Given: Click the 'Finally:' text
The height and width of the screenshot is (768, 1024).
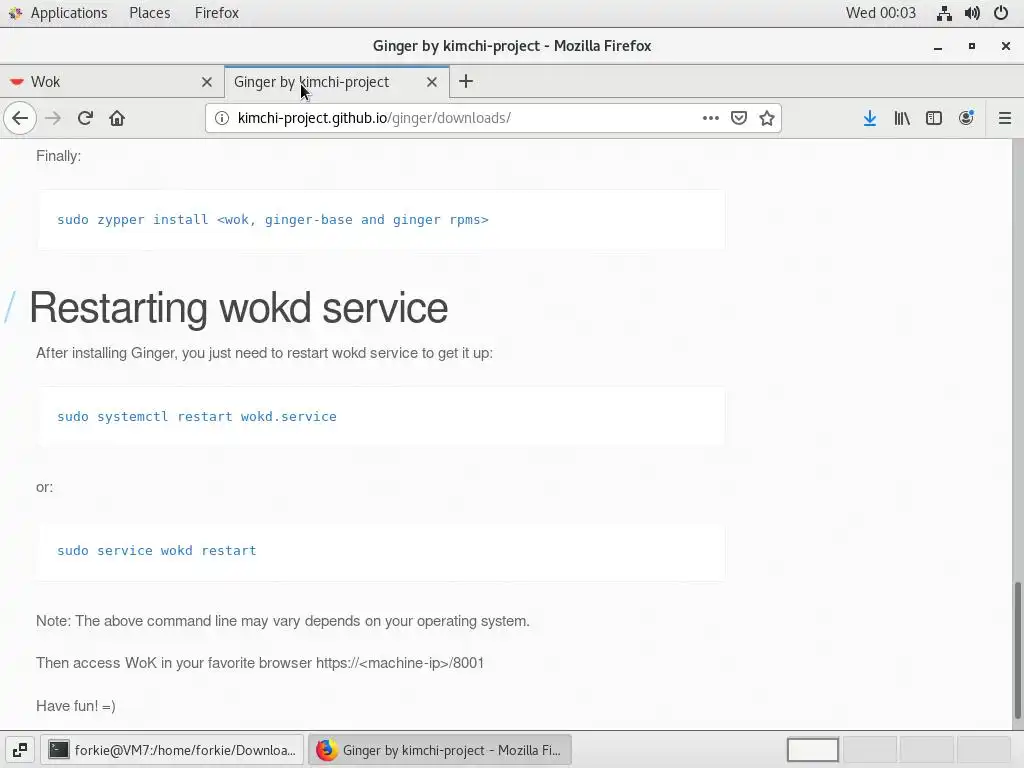Looking at the screenshot, I should click(x=58, y=156).
